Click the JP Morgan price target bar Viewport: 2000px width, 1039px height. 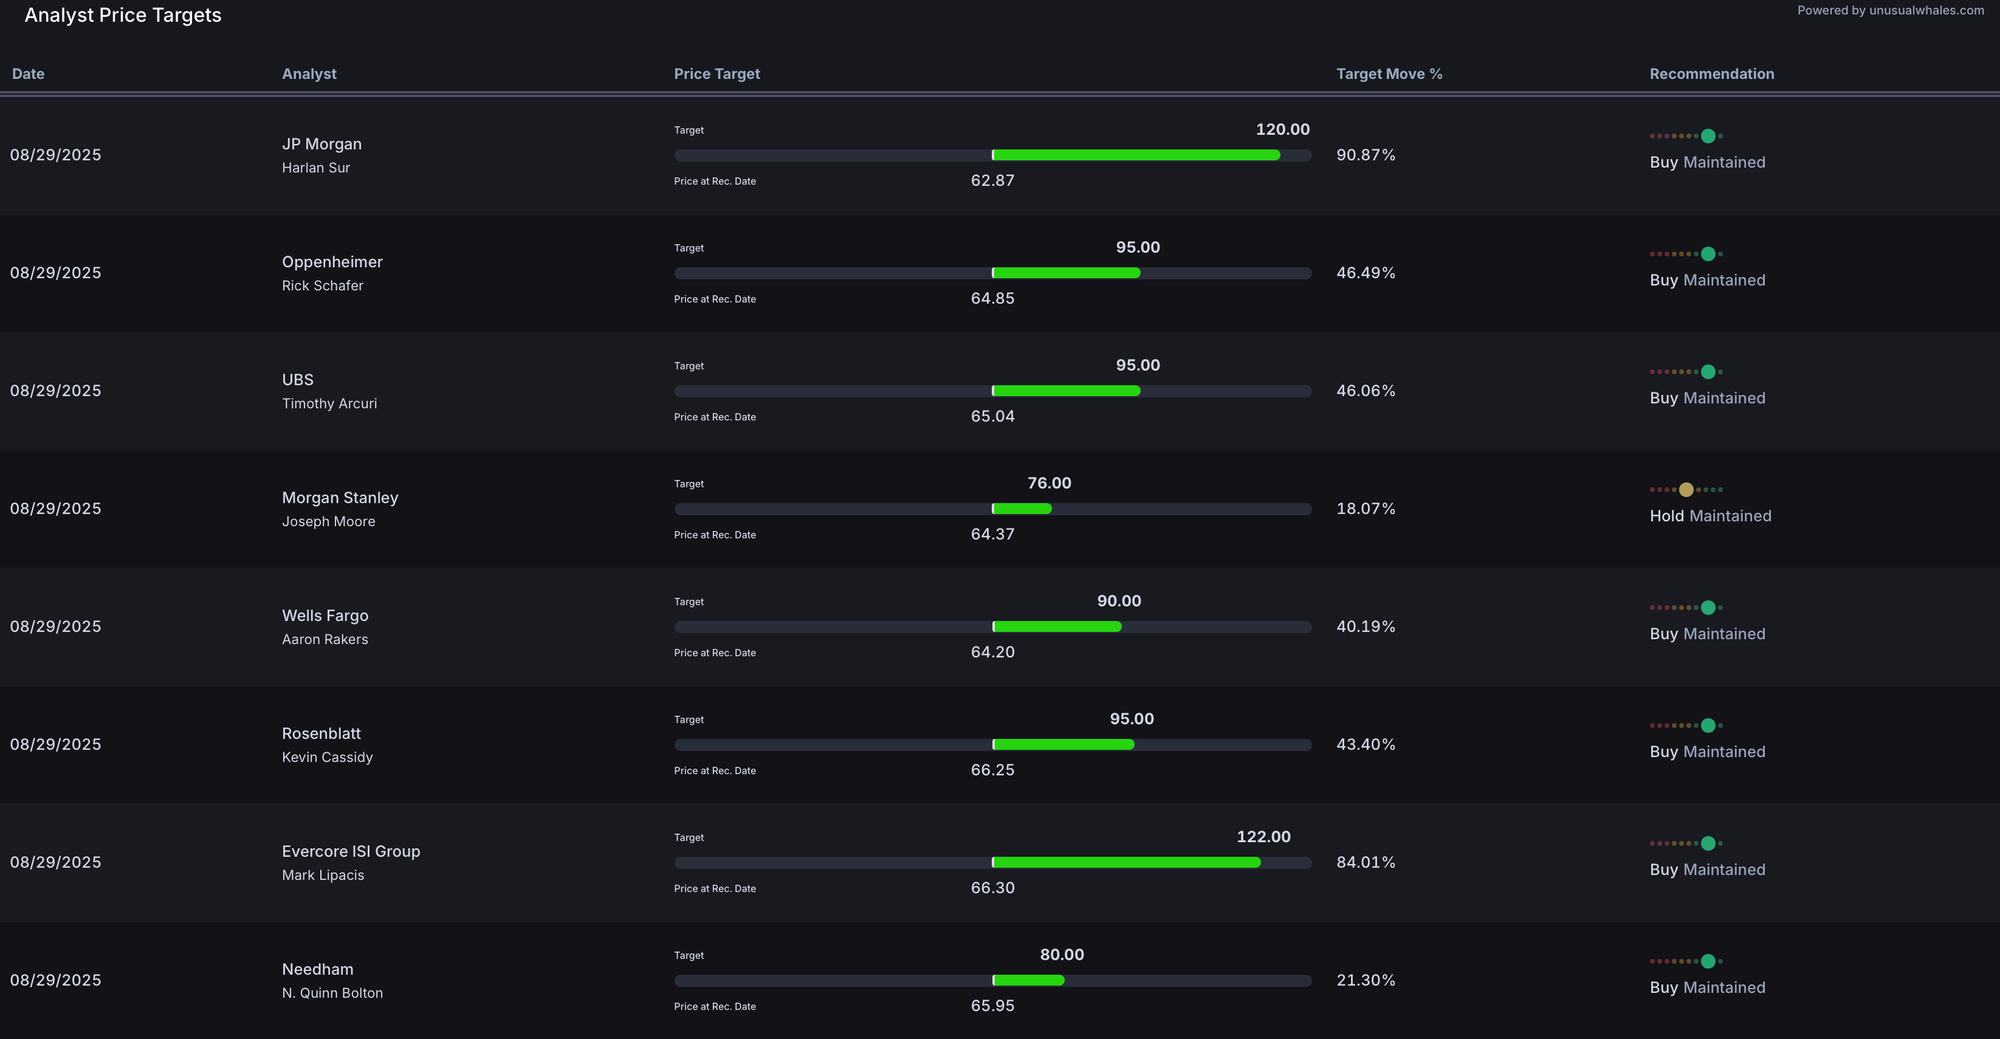click(x=993, y=155)
